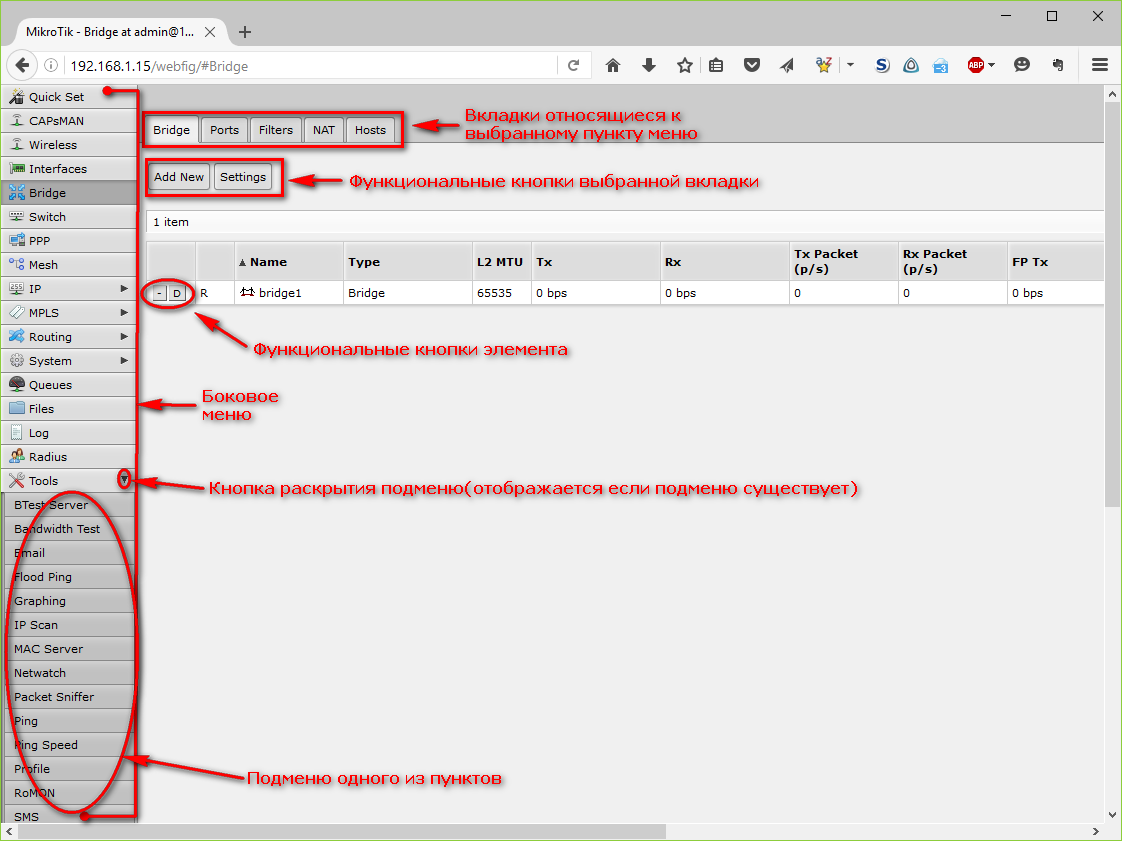Click the address bar URL field

click(311, 66)
